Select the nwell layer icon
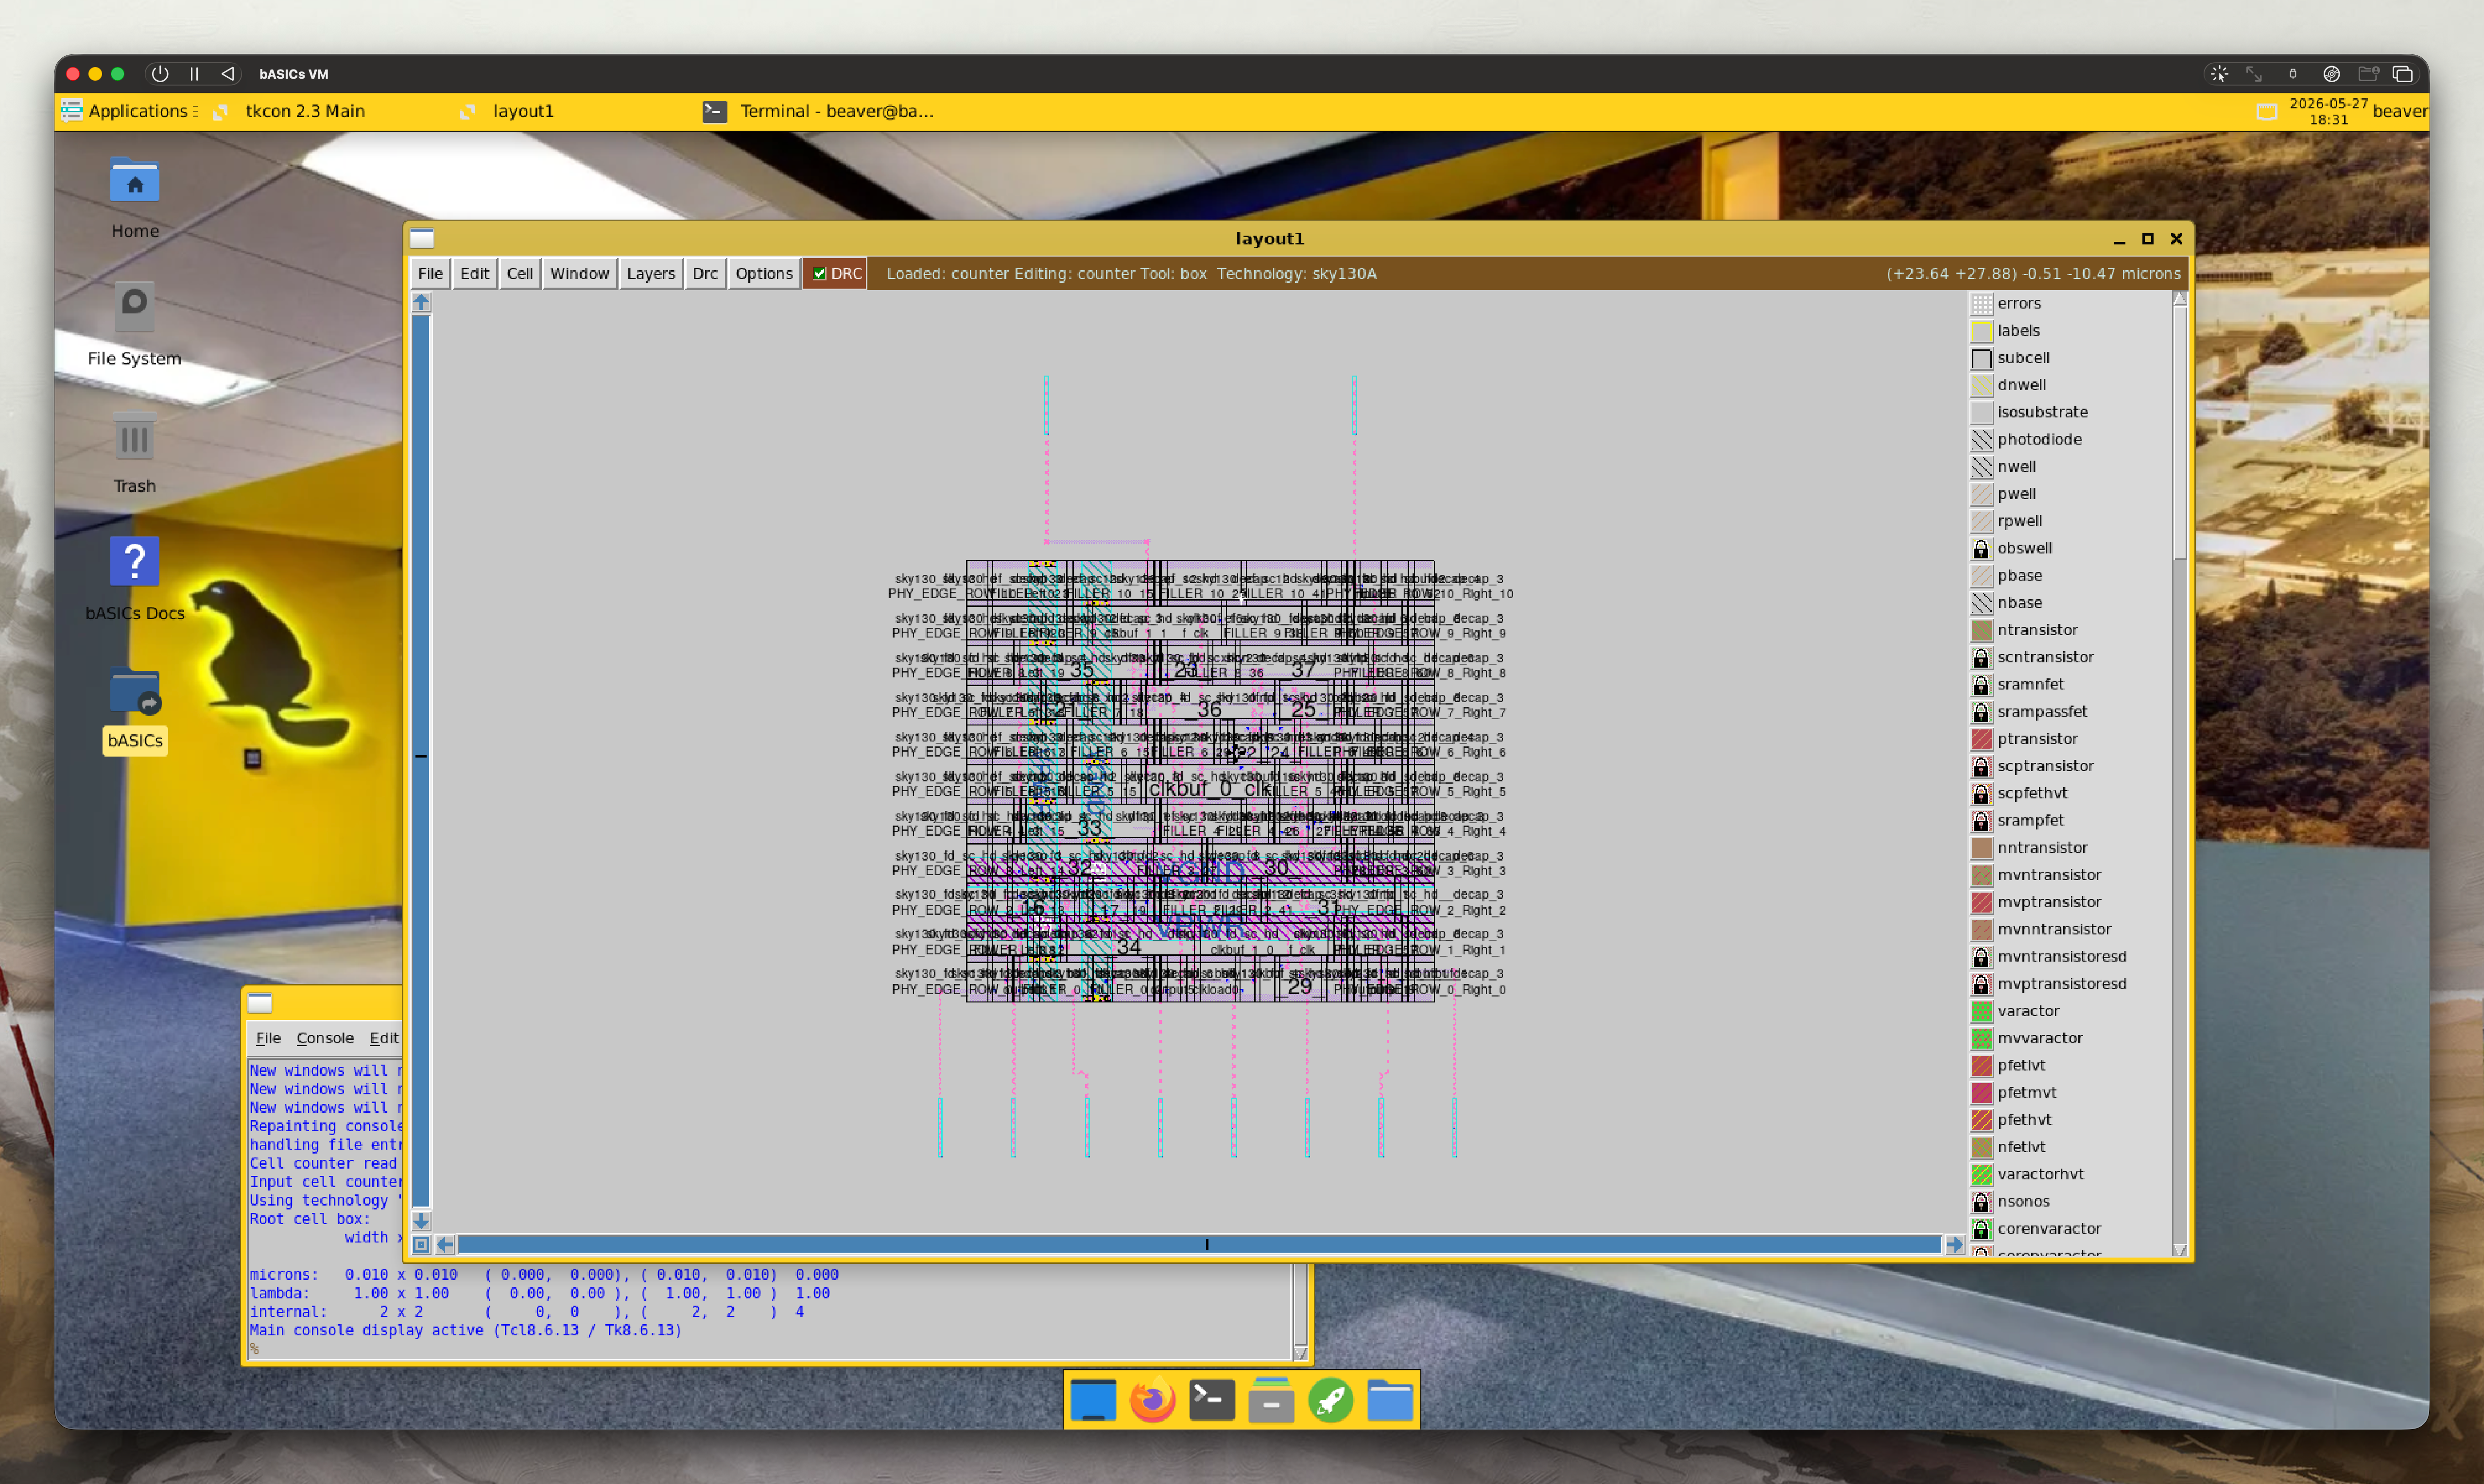The height and width of the screenshot is (1484, 2484). click(x=1981, y=466)
